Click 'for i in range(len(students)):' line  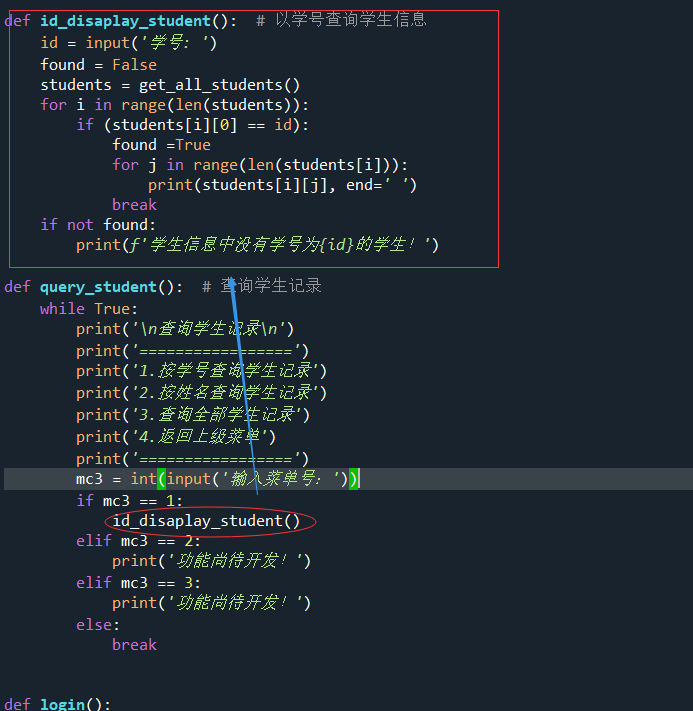[x=175, y=105]
